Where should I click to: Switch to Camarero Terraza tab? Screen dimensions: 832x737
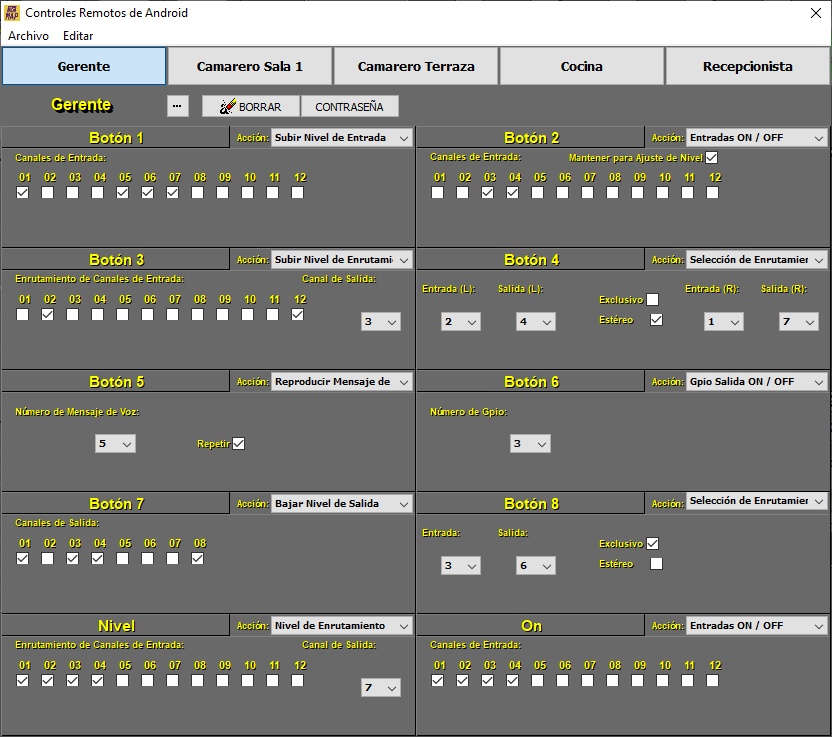coord(416,67)
